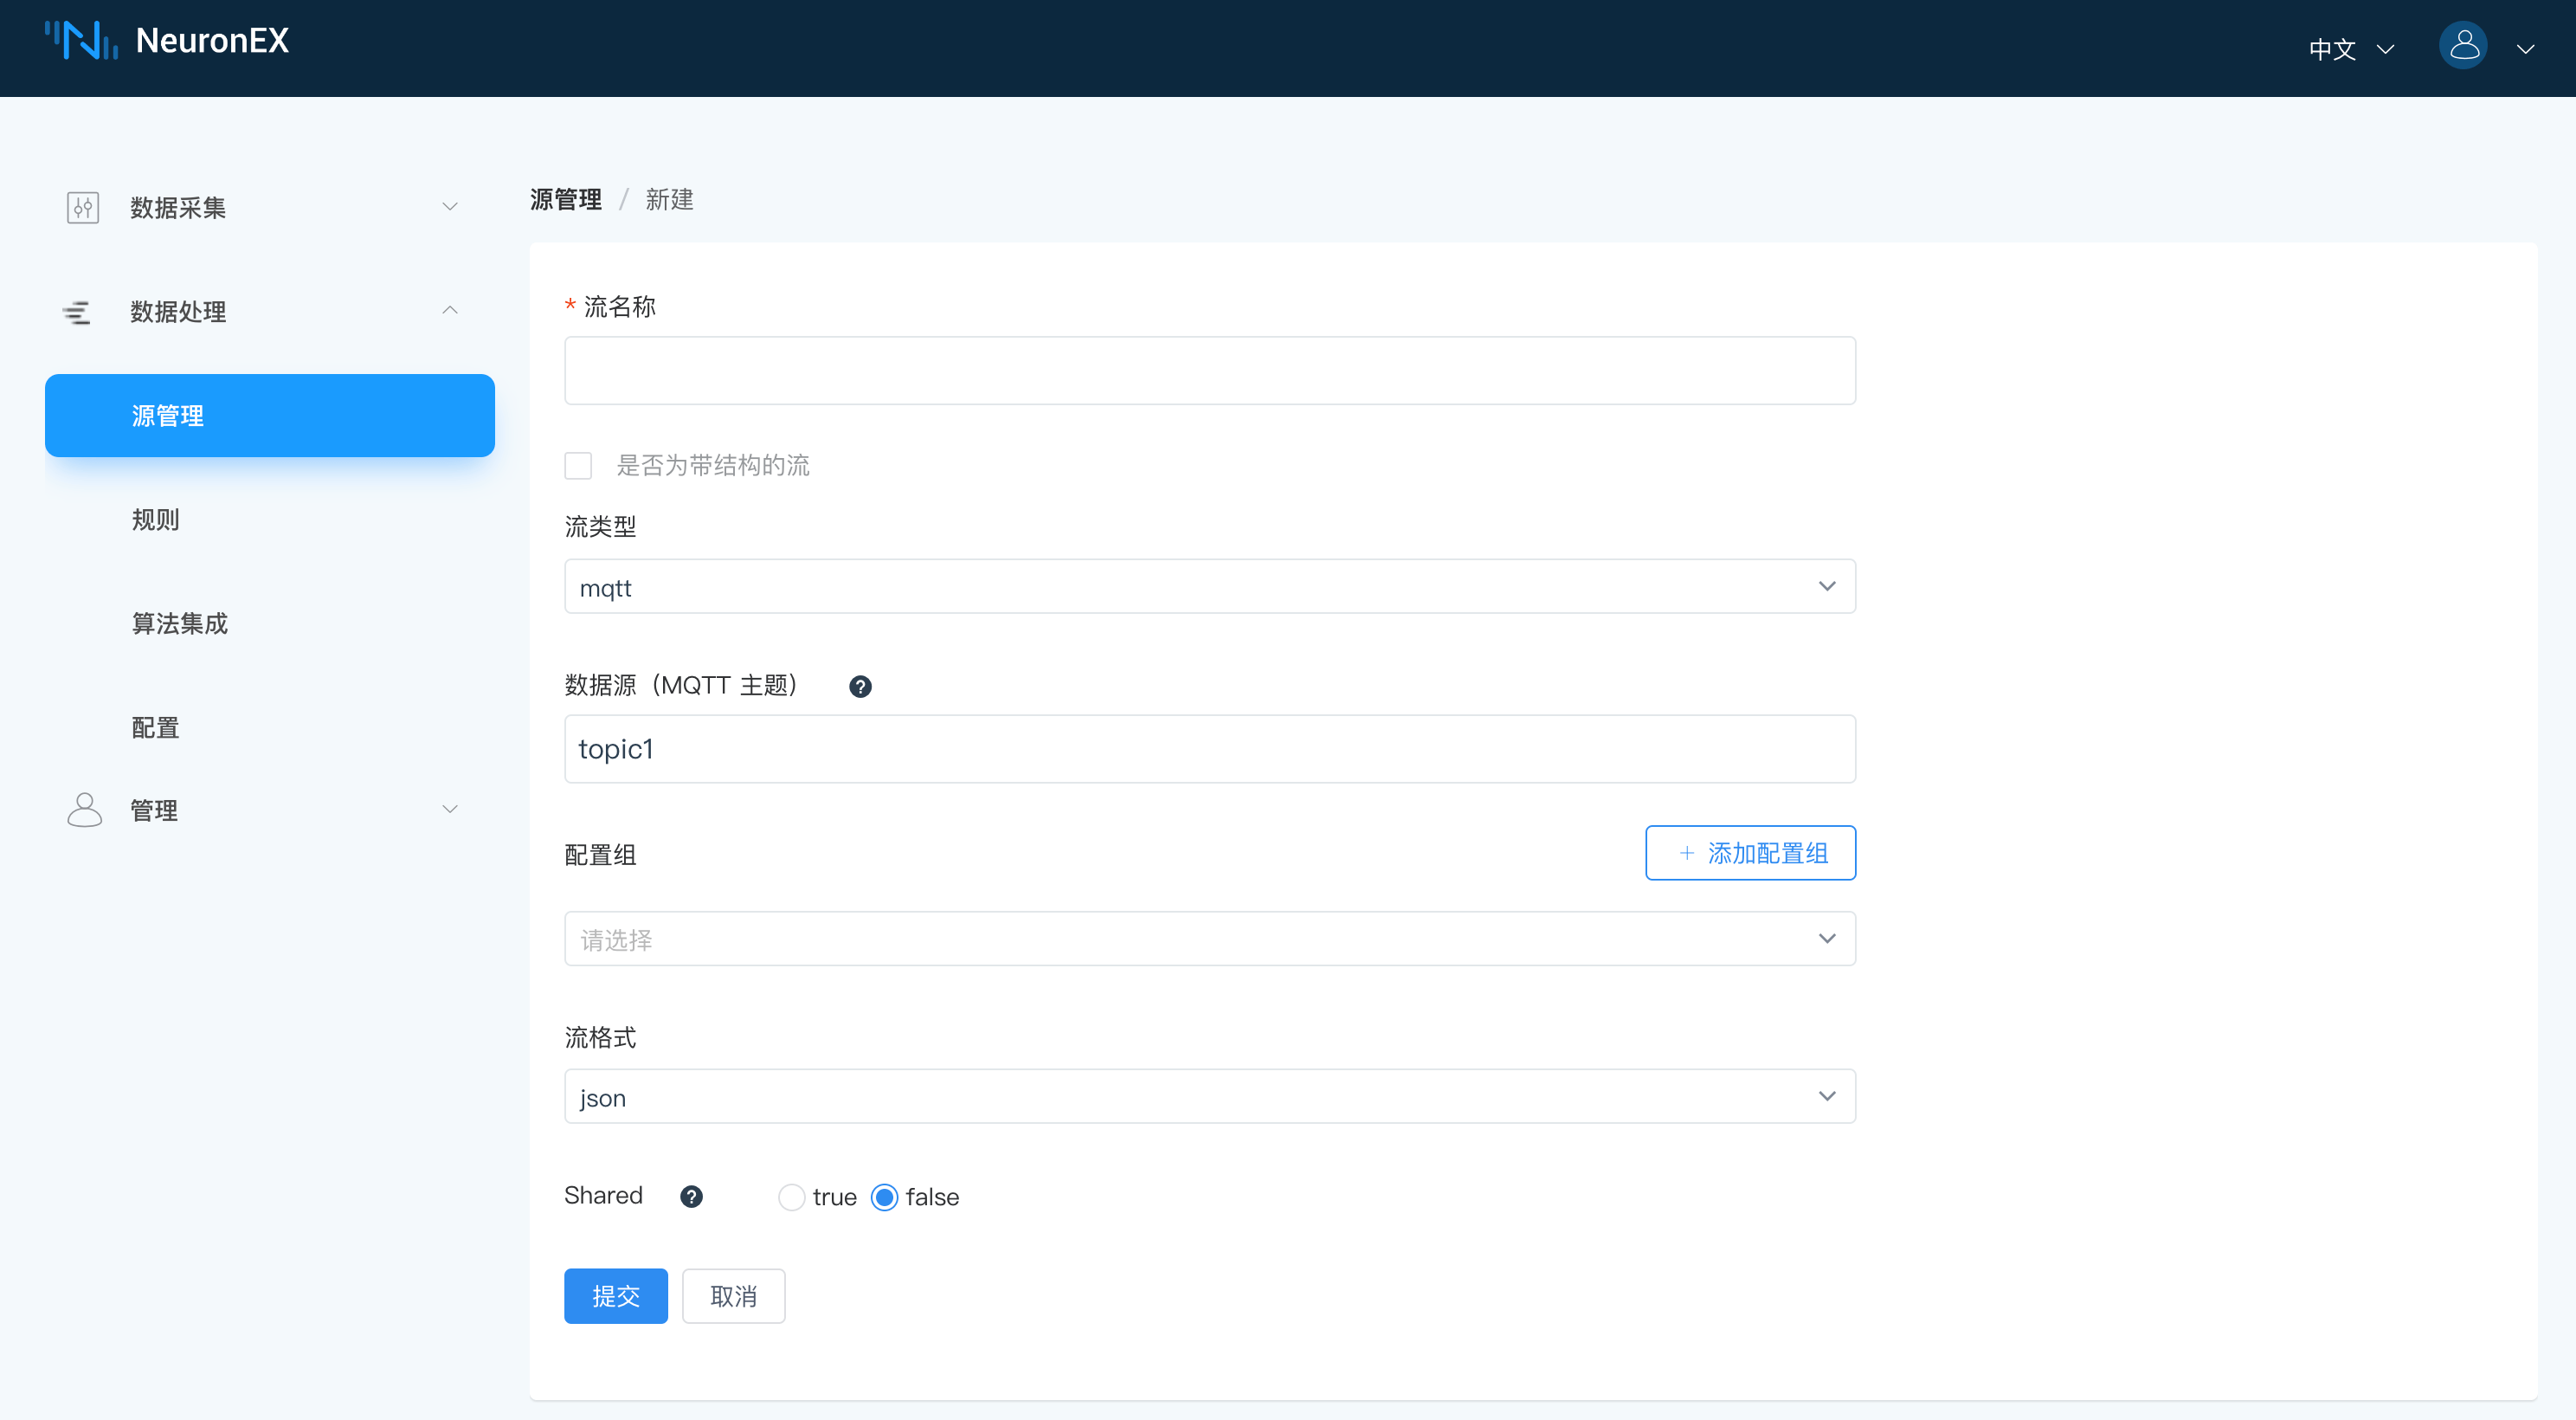Click the stream name input field
Viewport: 2576px width, 1420px height.
[x=1209, y=371]
